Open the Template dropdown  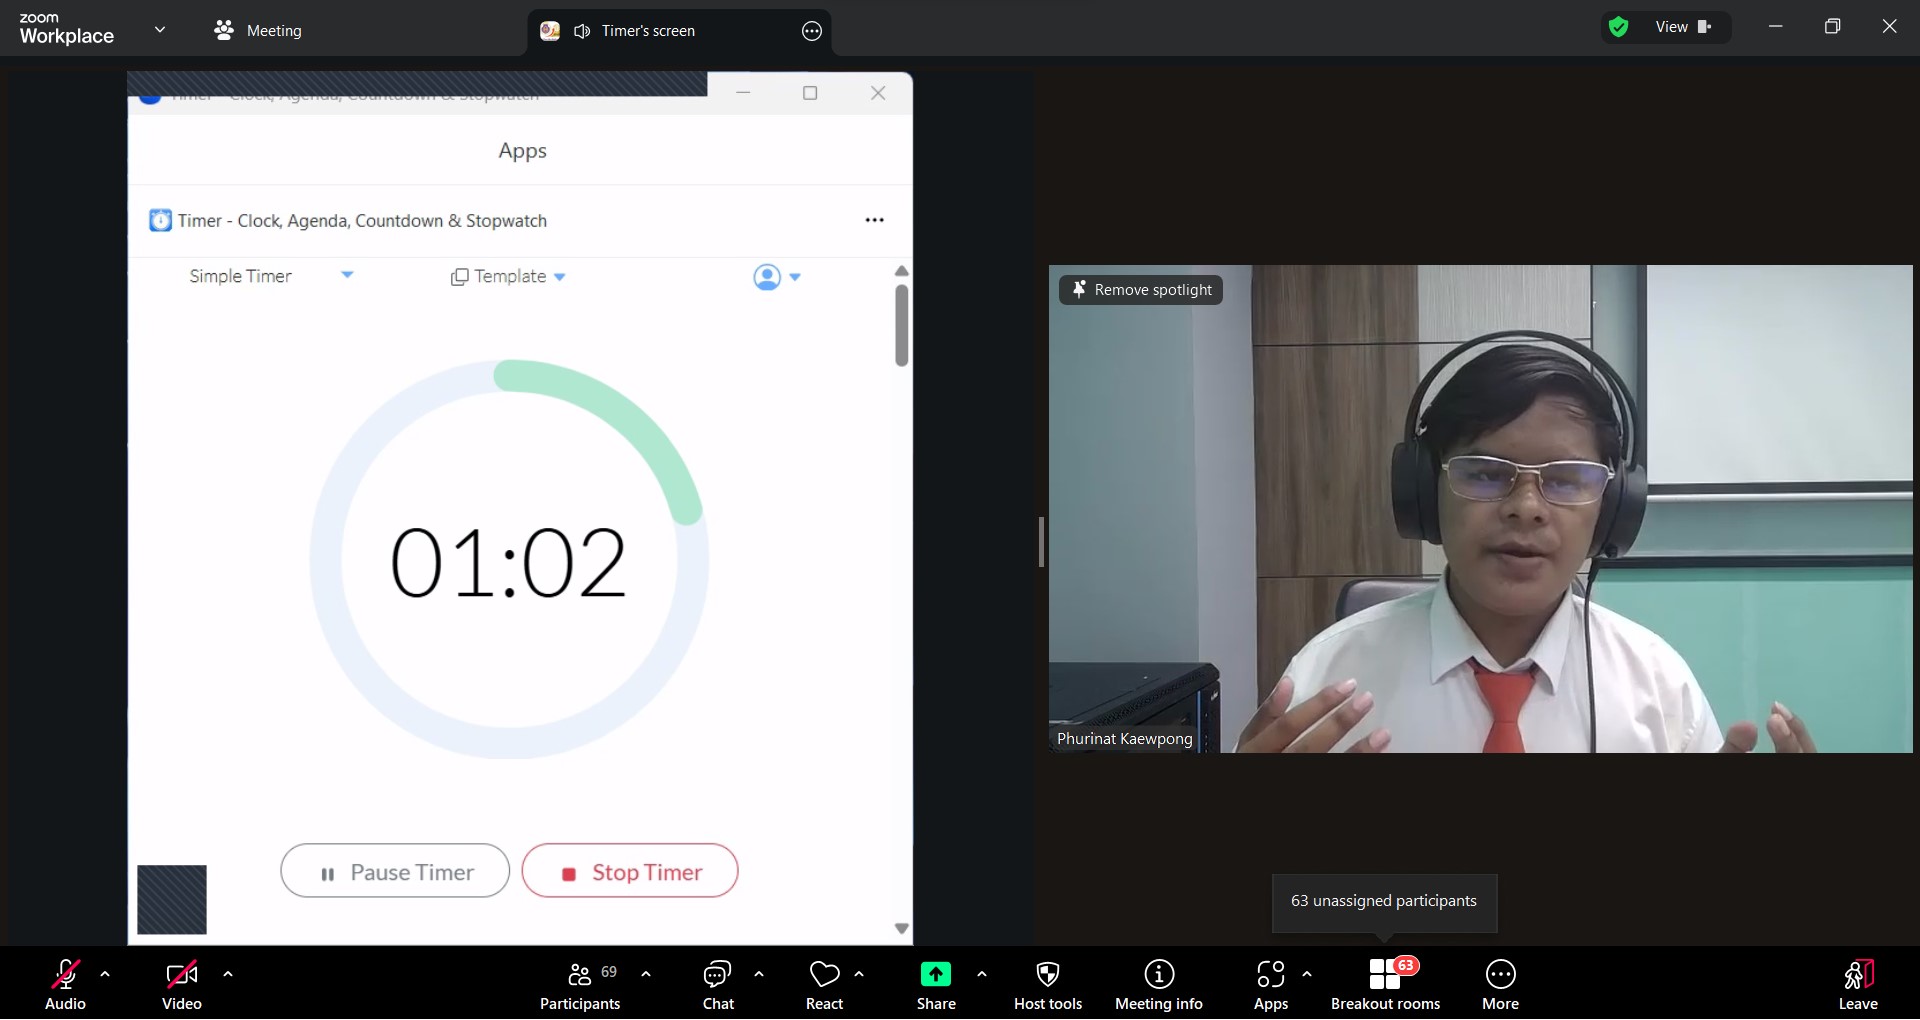(x=508, y=277)
